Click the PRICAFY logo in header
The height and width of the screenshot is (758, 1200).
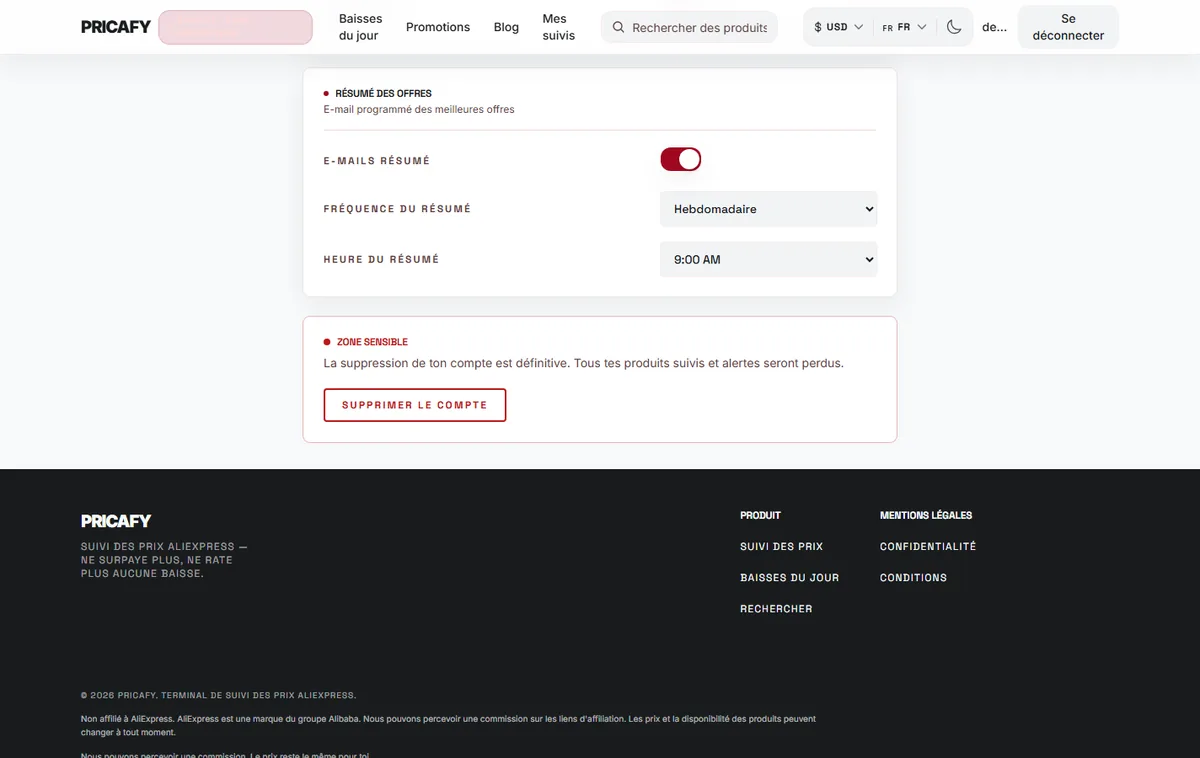[116, 27]
